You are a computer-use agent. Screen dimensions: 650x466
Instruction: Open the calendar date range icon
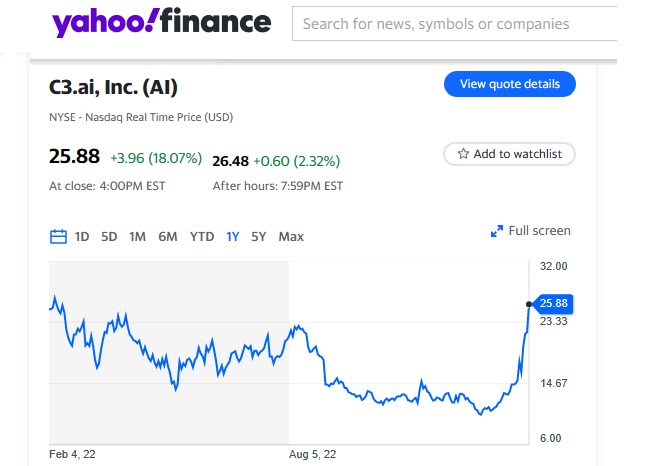click(x=58, y=237)
